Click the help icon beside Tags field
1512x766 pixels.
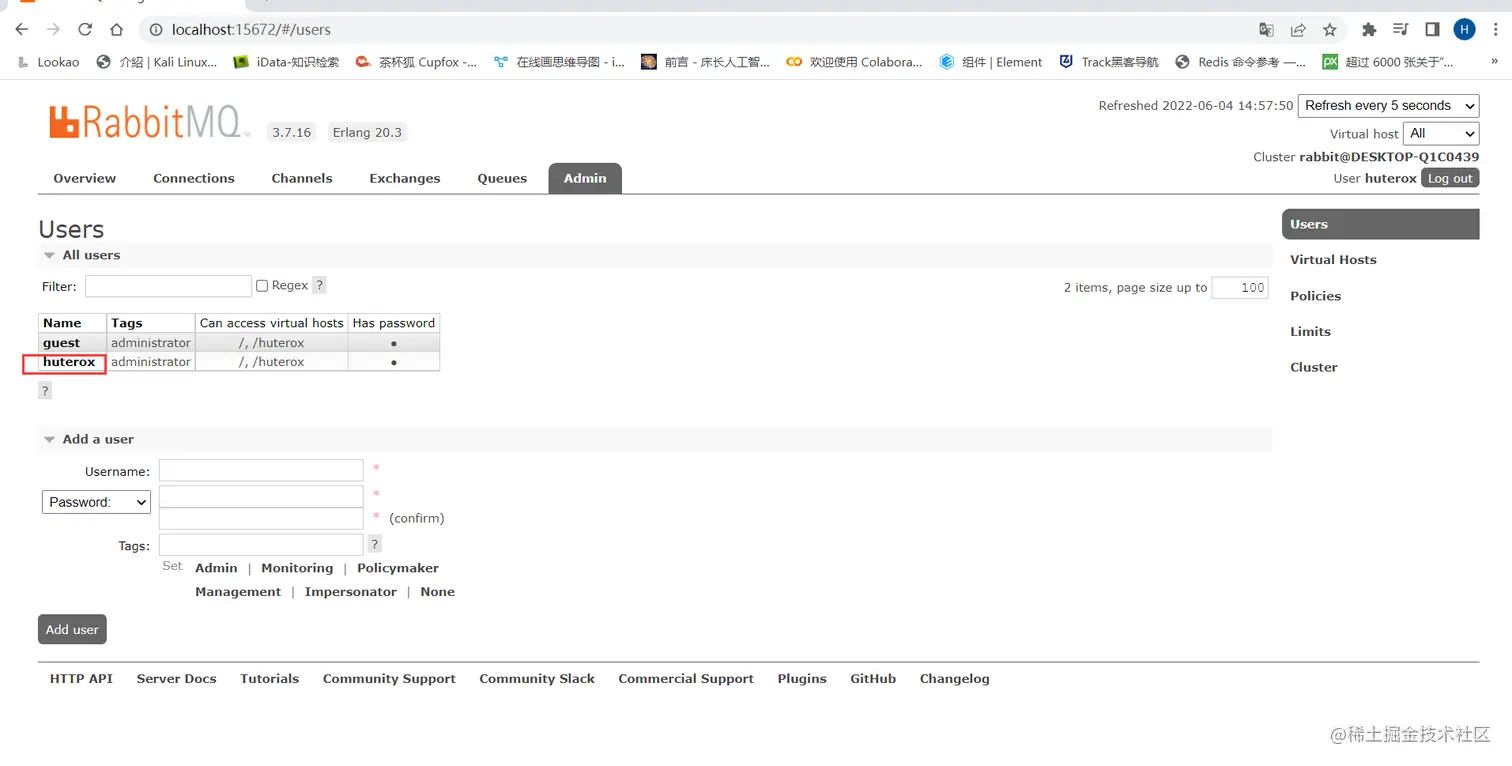pos(375,544)
